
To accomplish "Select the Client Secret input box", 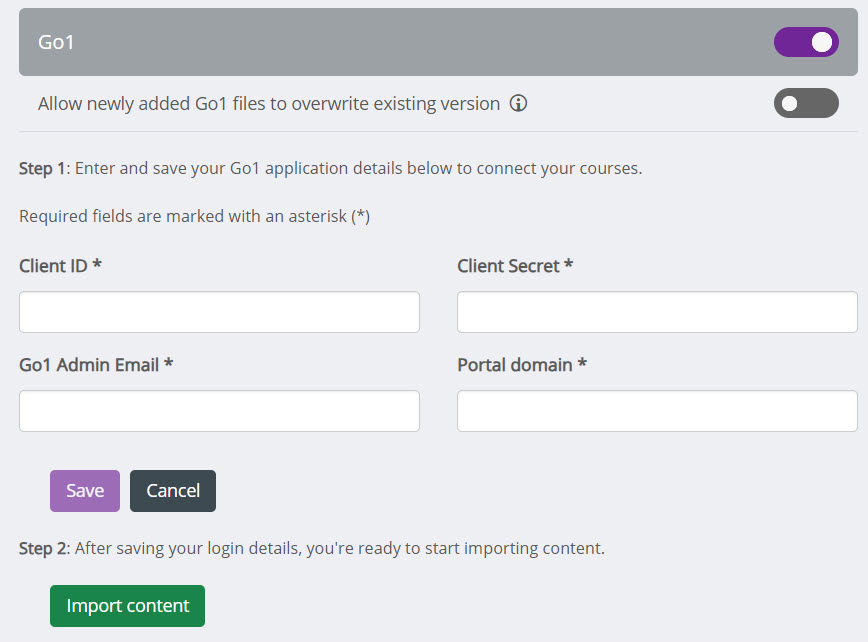I will click(656, 311).
